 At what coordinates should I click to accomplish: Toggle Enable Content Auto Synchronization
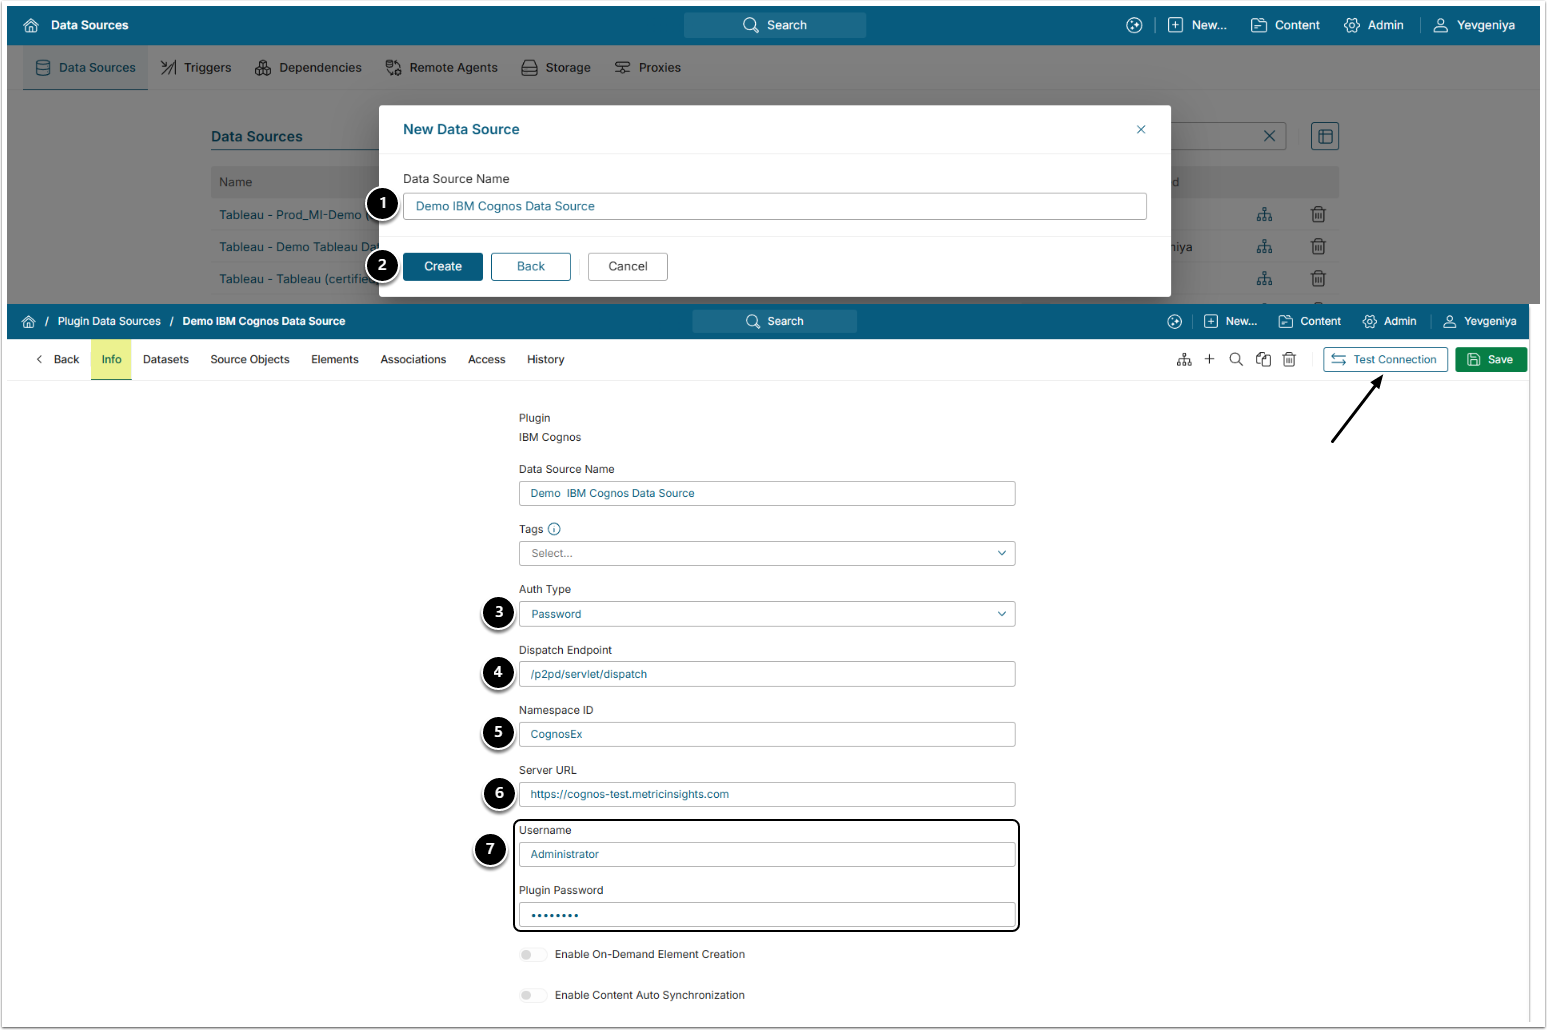coord(533,996)
